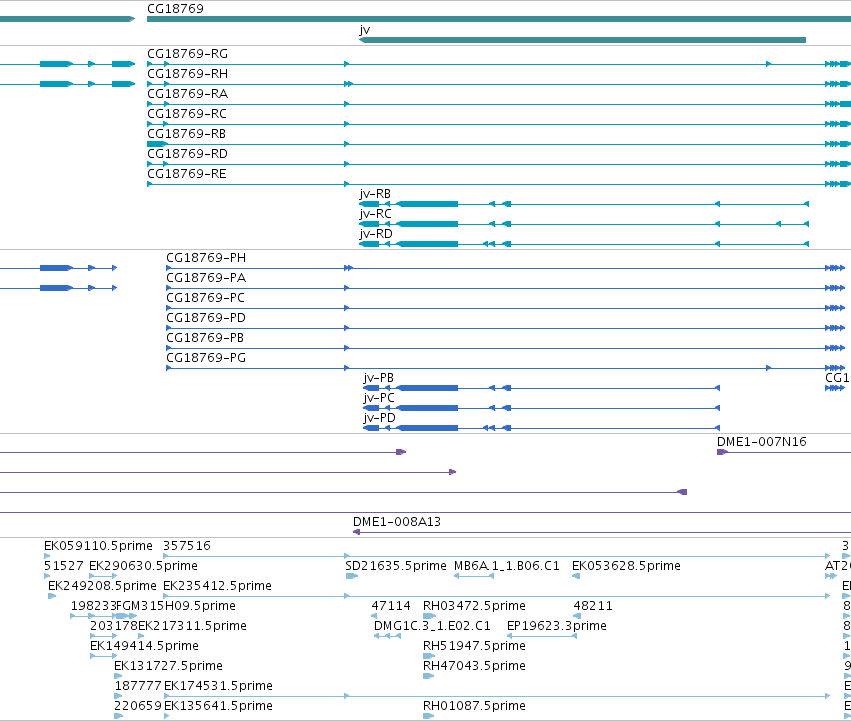Click the large exon of jv-RC transcript

pos(427,224)
